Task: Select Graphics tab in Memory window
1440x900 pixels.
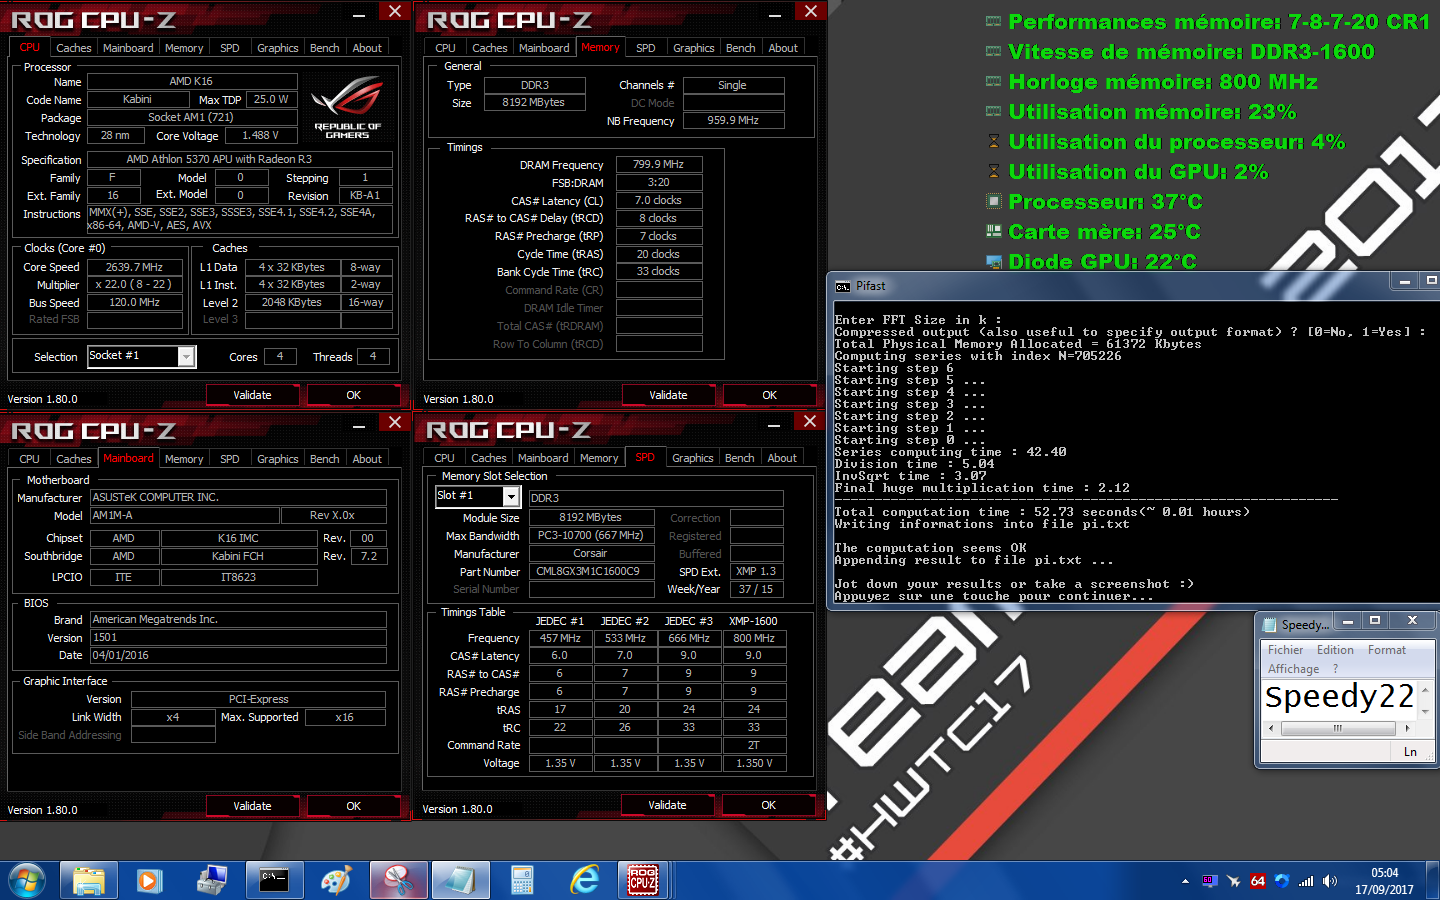Action: pyautogui.click(x=693, y=48)
